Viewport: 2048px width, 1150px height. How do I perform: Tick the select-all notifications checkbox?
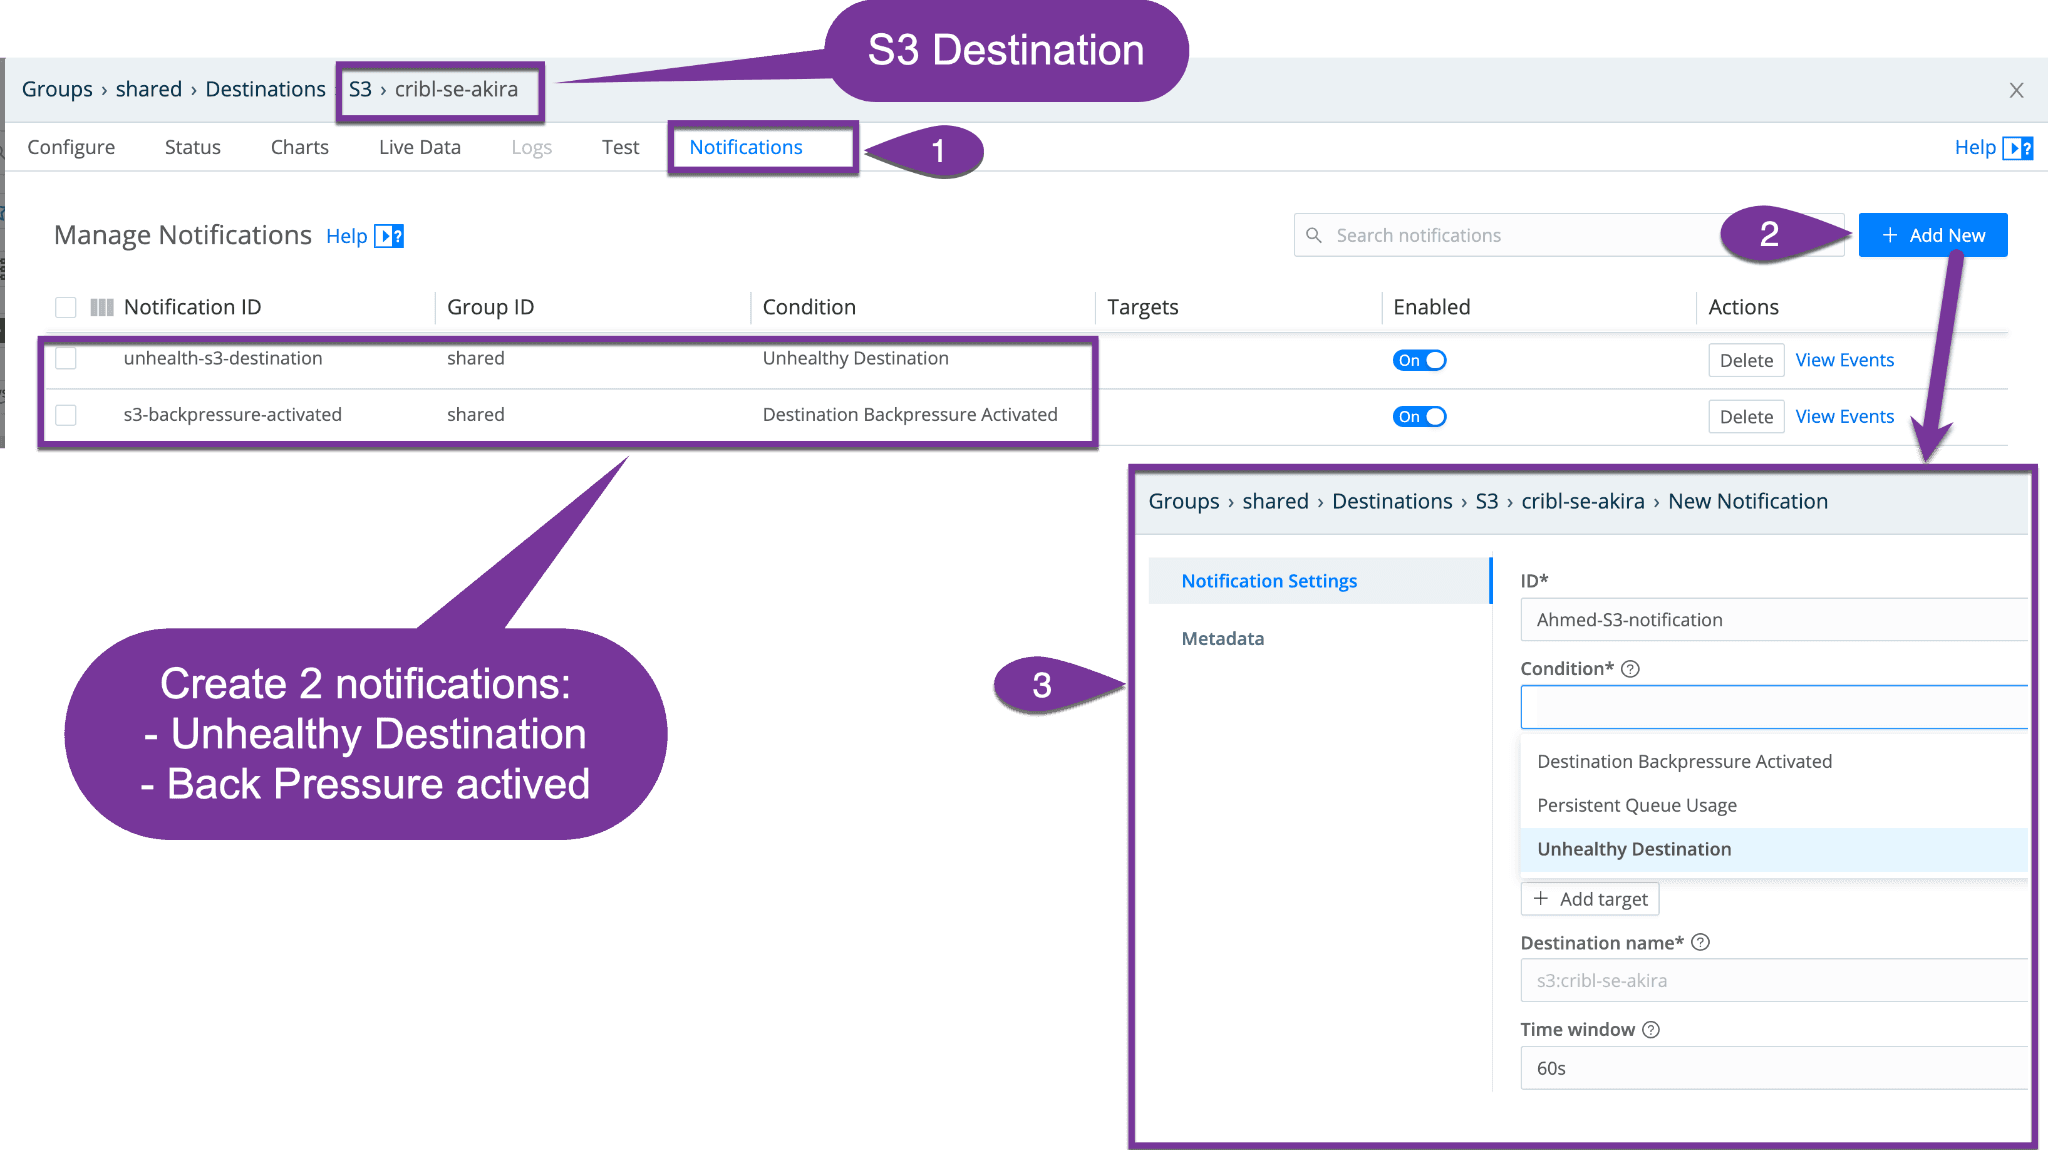click(x=66, y=307)
